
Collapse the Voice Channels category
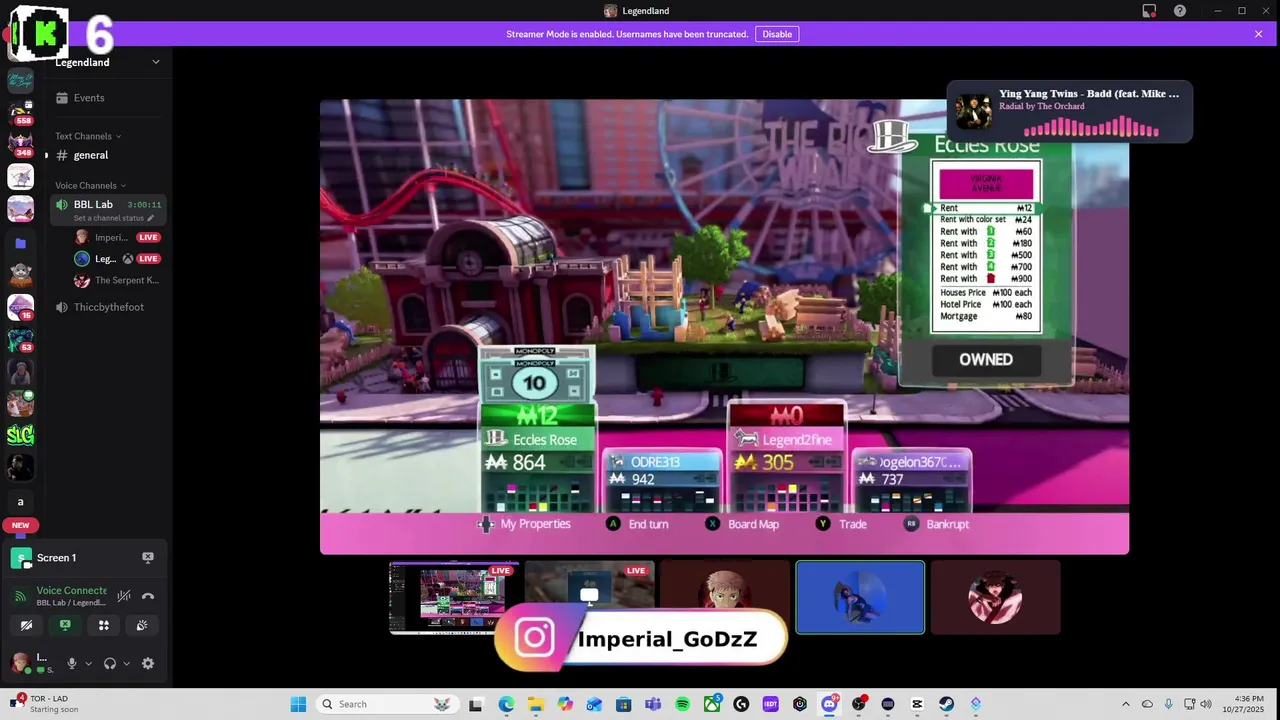(90, 185)
